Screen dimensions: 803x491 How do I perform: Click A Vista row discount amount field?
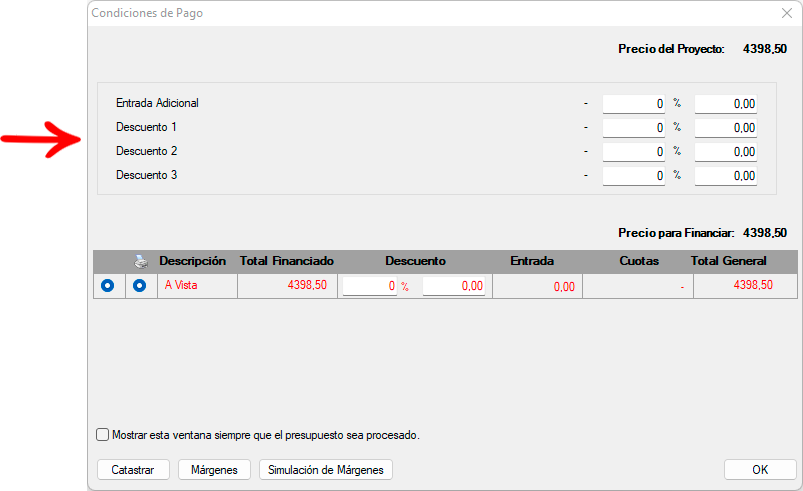(x=454, y=286)
